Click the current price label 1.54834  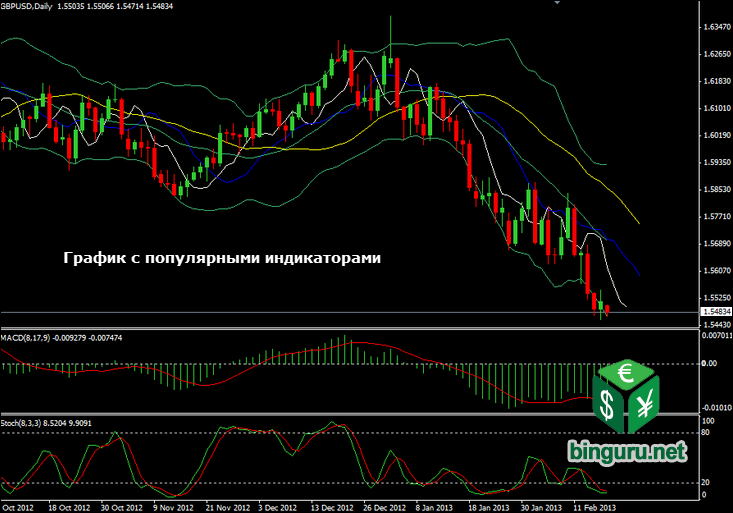(x=717, y=311)
